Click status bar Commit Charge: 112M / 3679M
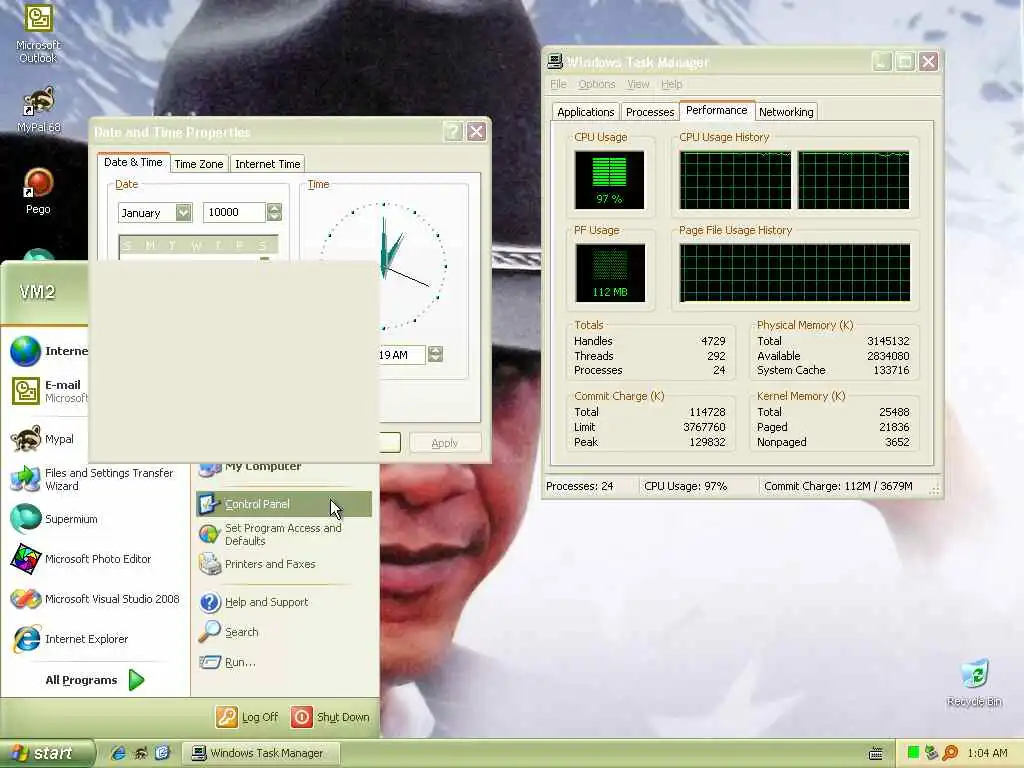 838,486
